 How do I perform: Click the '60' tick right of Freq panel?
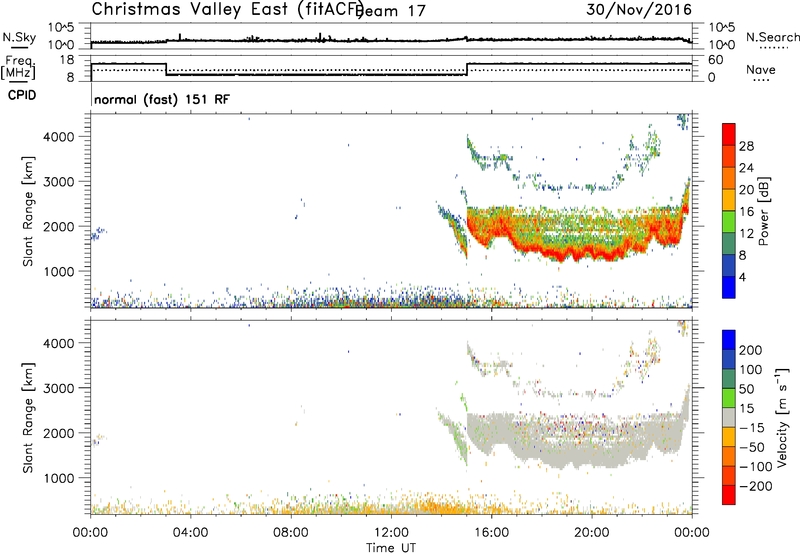(x=716, y=60)
